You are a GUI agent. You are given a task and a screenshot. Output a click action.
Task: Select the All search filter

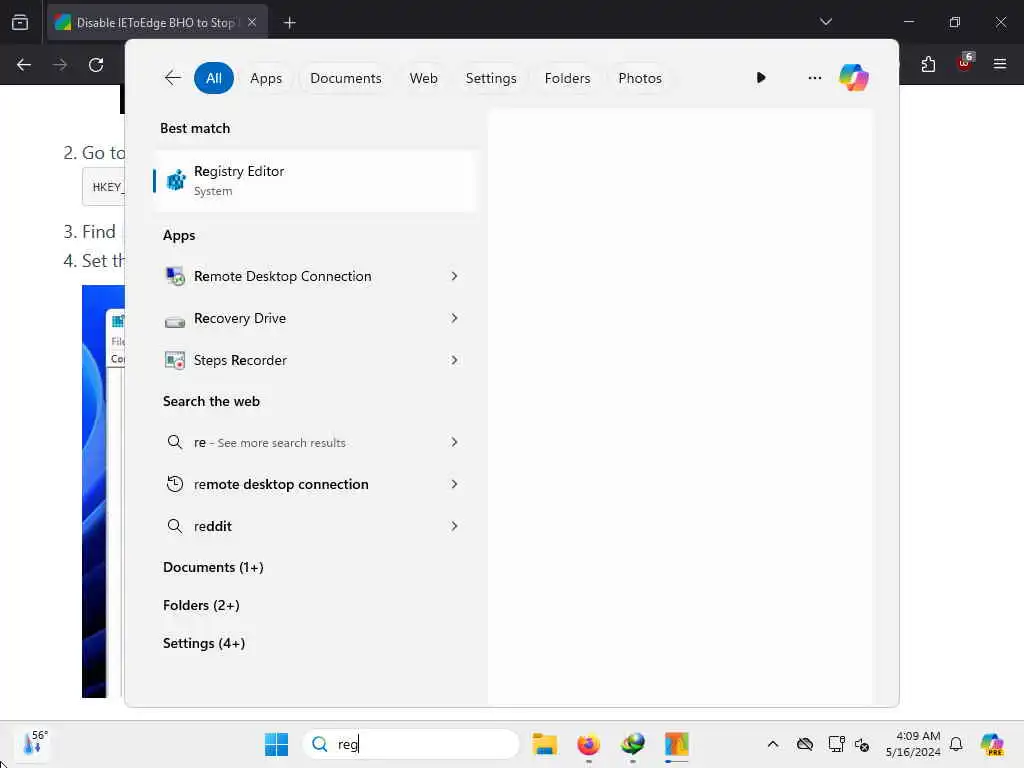coord(214,78)
